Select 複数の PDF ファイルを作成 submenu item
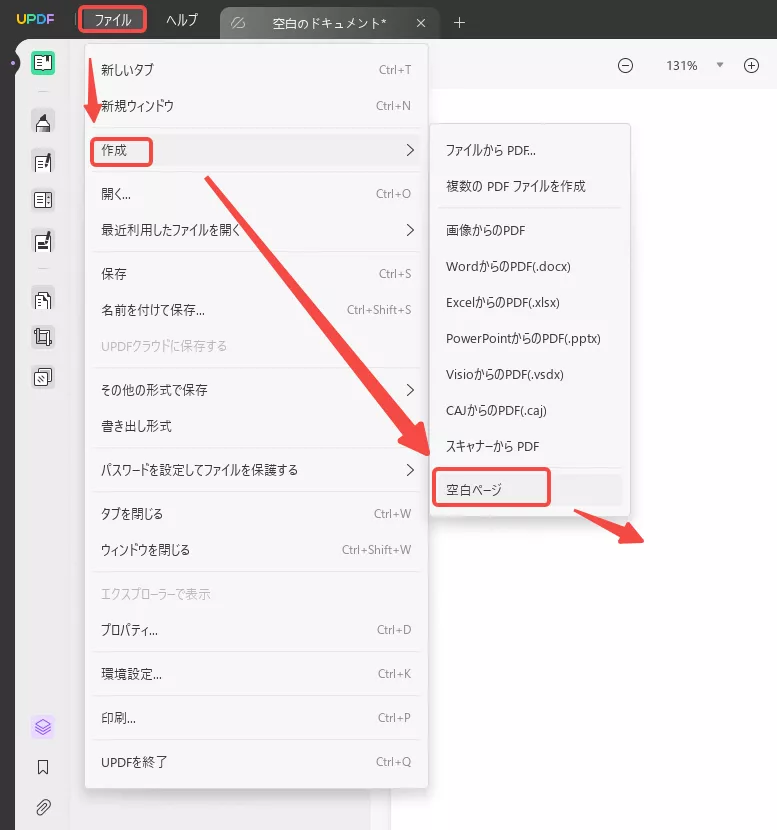 [x=530, y=186]
